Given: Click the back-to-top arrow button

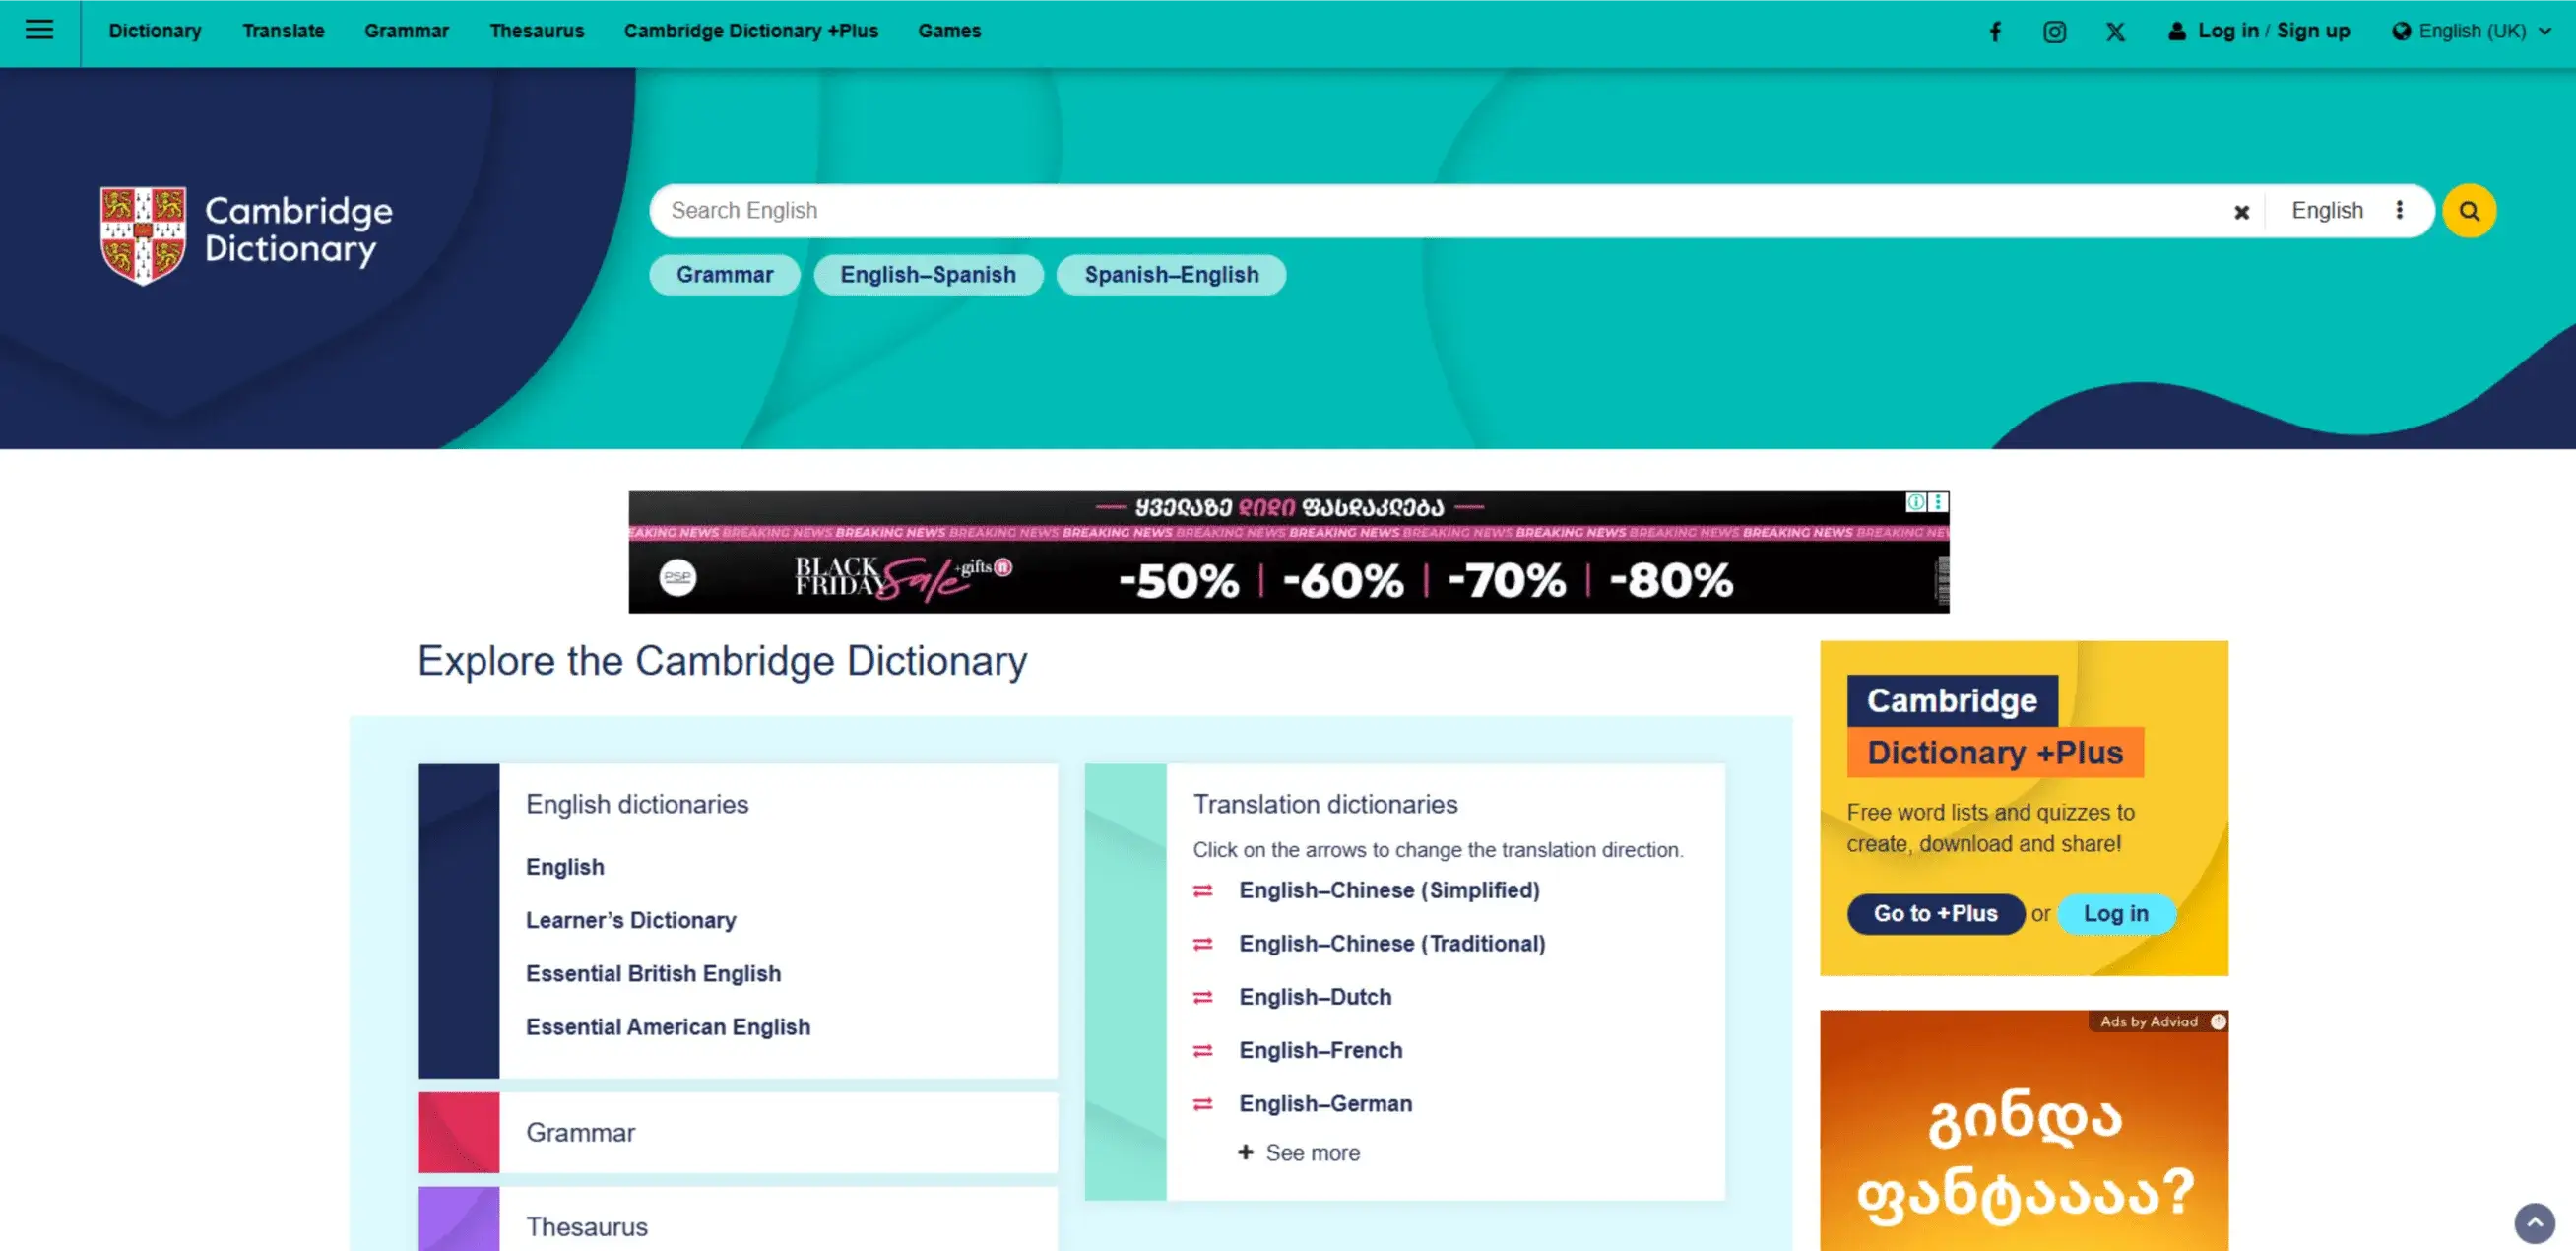Looking at the screenshot, I should click(2534, 1222).
